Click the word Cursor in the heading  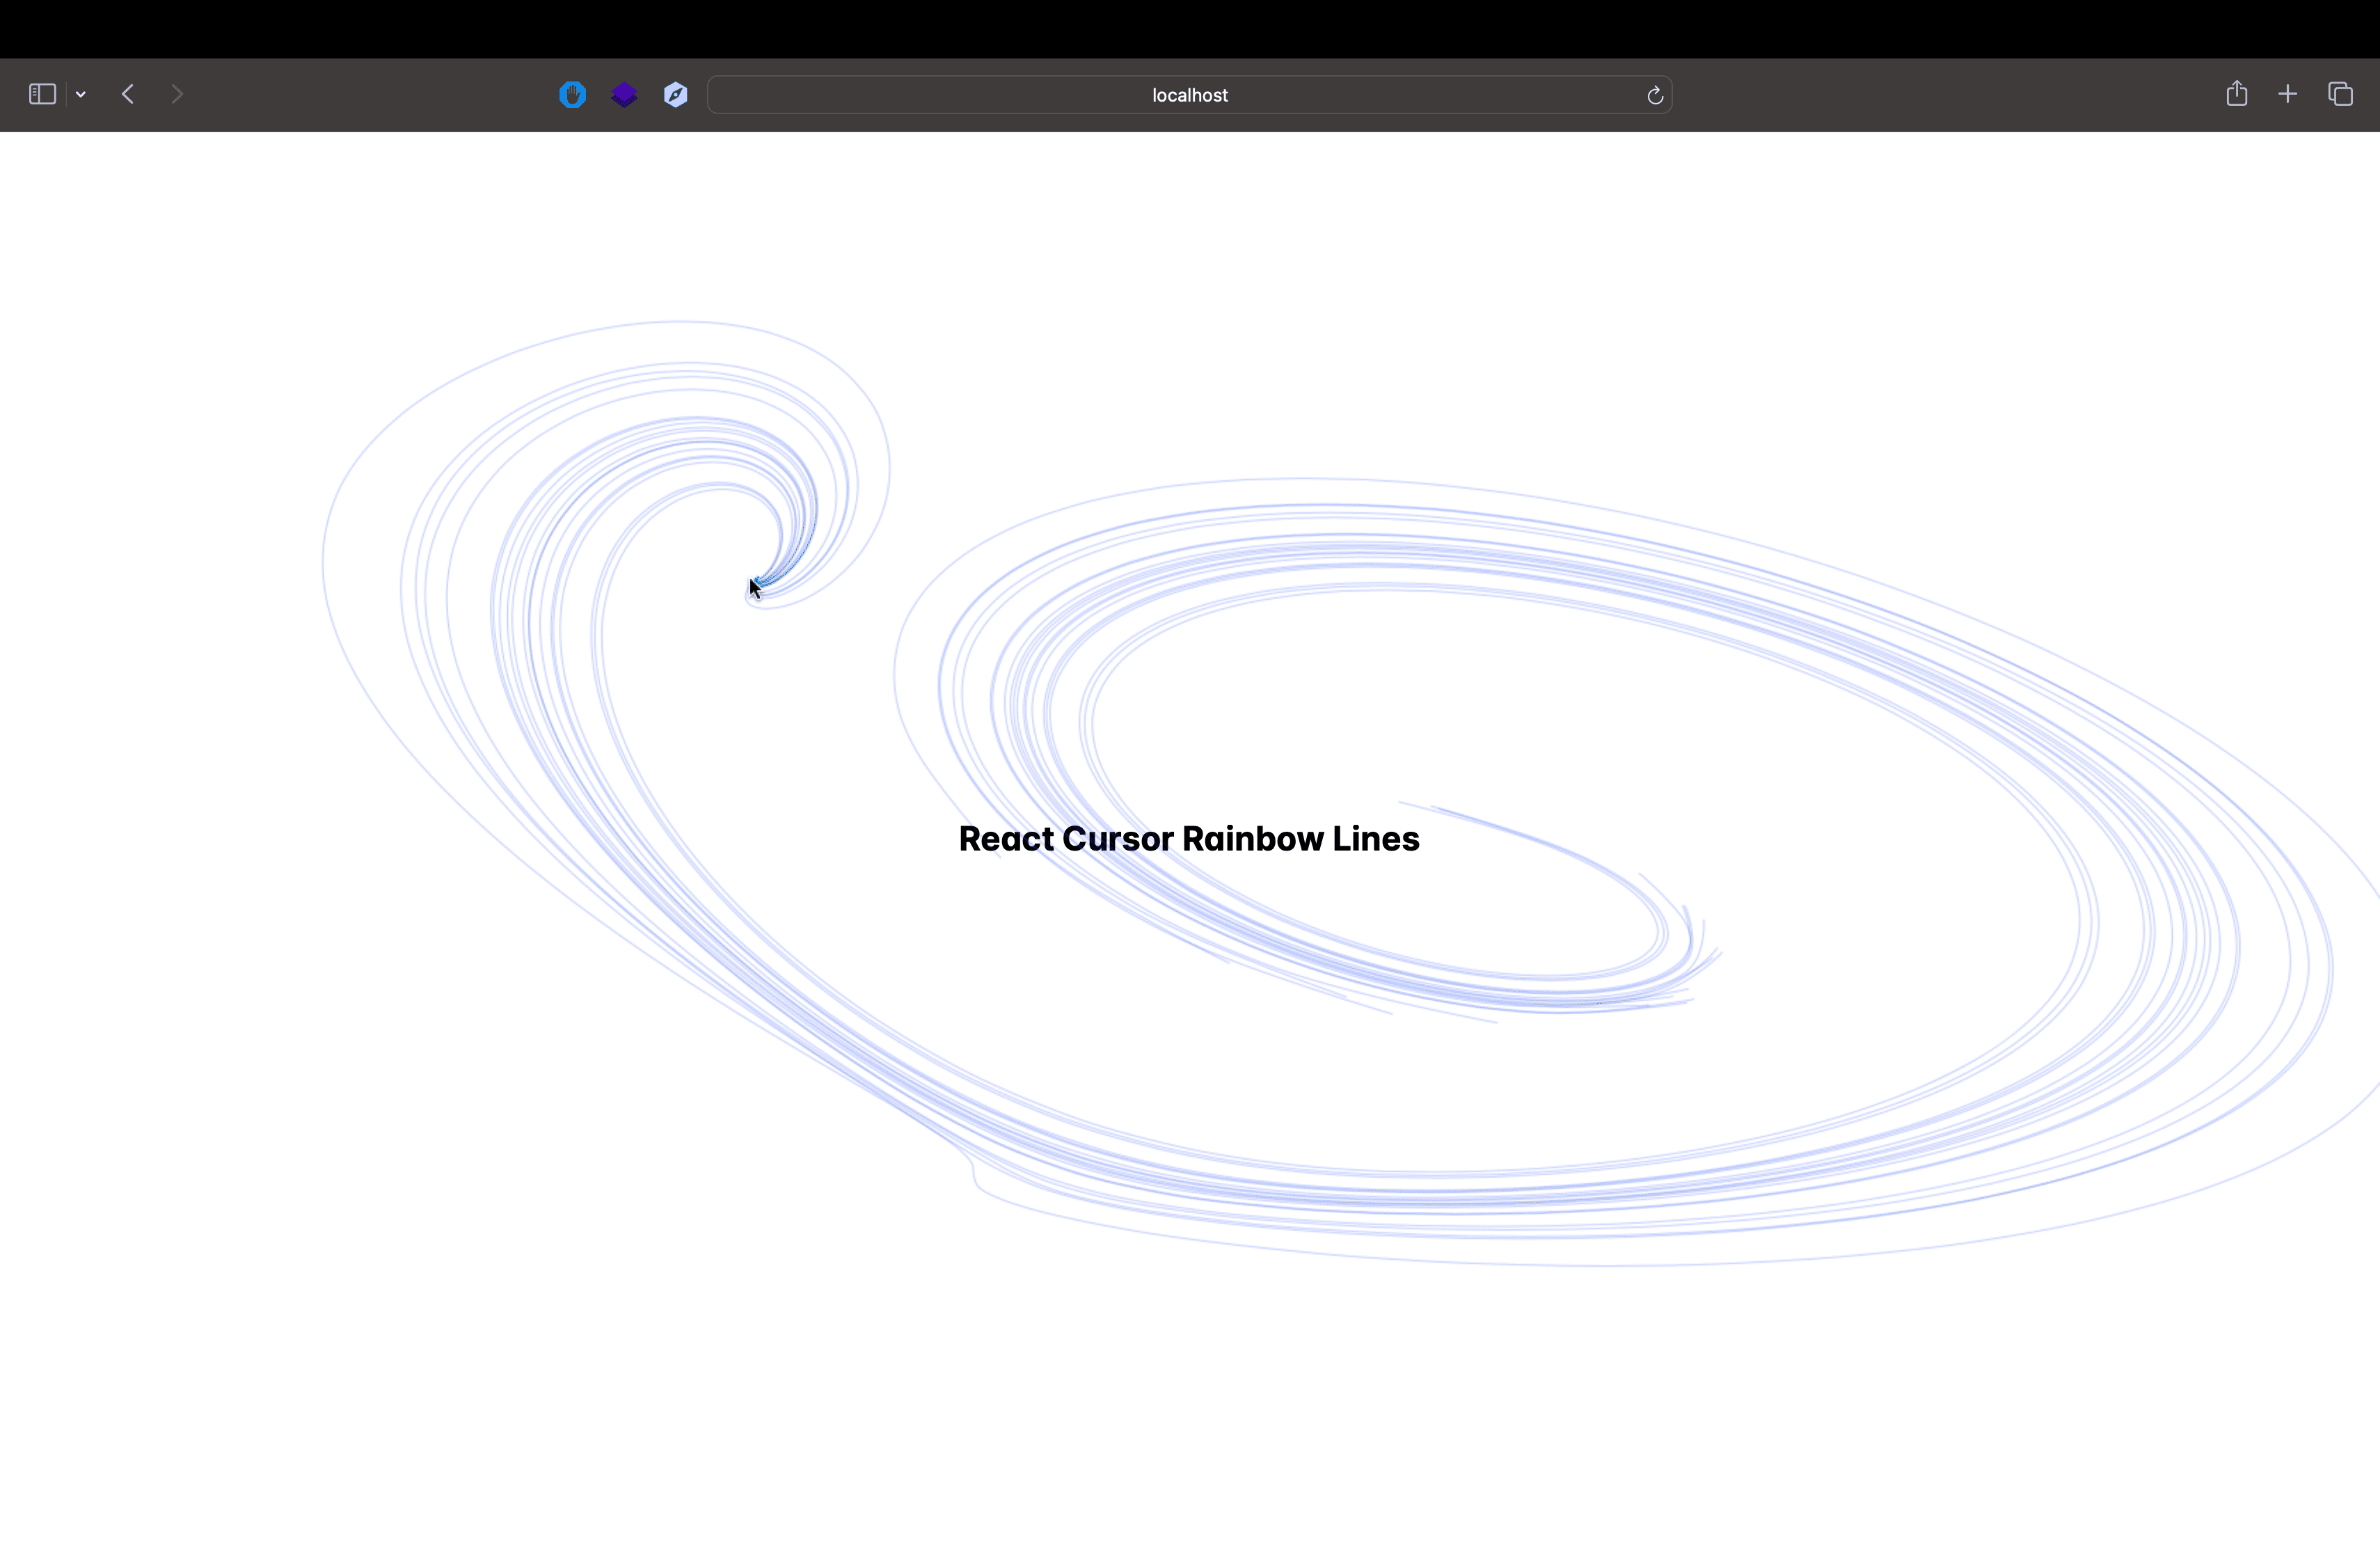pyautogui.click(x=1117, y=838)
